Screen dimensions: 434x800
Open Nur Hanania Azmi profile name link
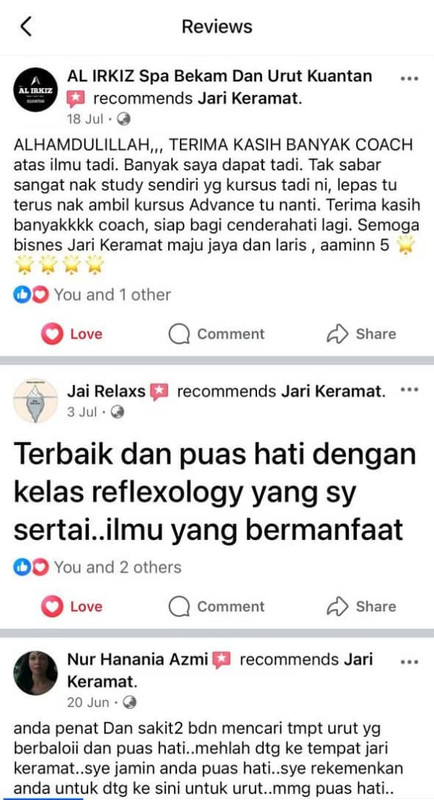coord(138,659)
